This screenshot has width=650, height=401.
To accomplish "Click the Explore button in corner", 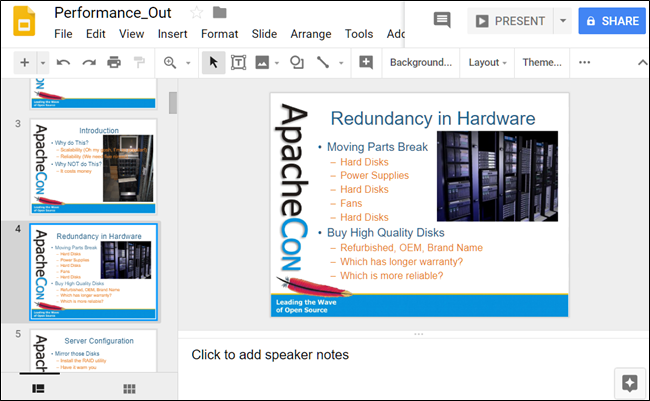I will (629, 382).
